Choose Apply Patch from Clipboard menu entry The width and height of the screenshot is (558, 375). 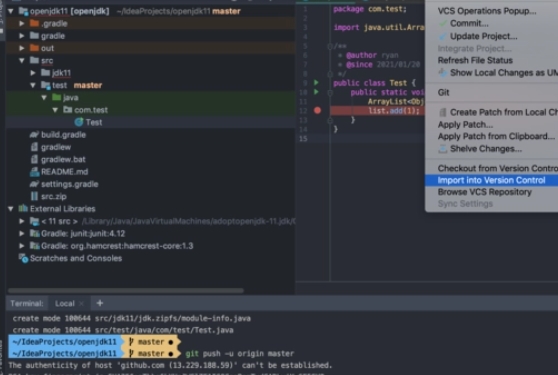[496, 136]
